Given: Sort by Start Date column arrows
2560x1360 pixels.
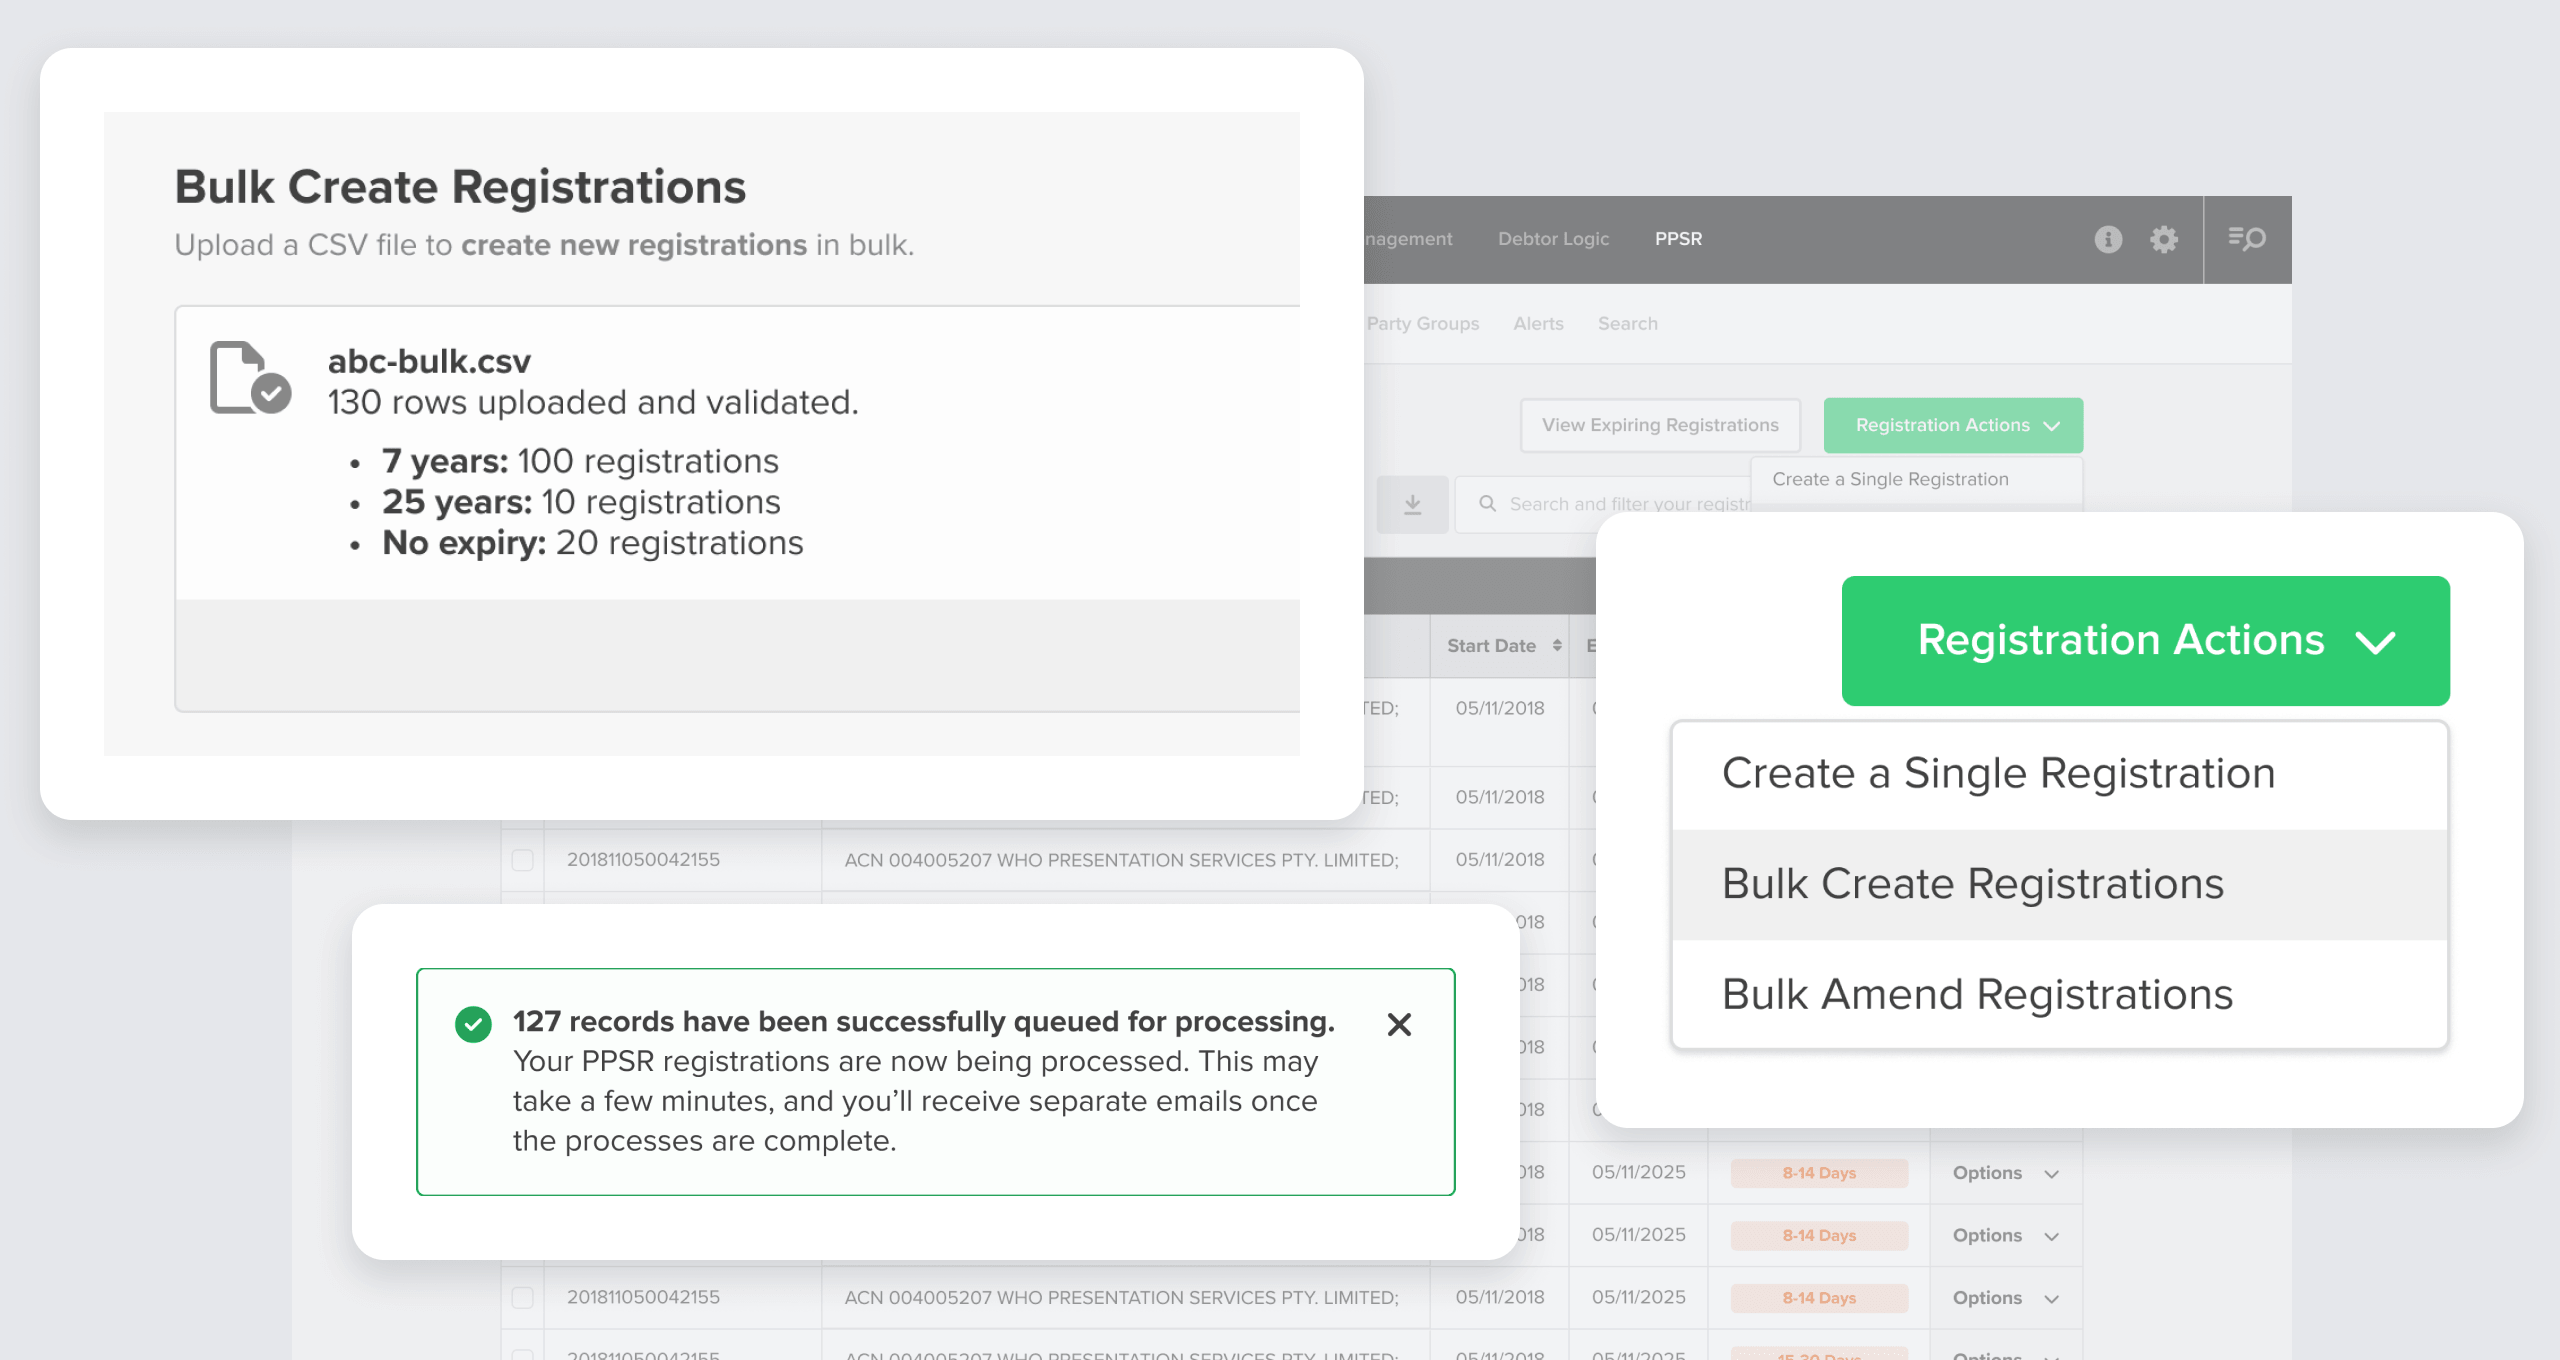Looking at the screenshot, I should tap(1557, 646).
